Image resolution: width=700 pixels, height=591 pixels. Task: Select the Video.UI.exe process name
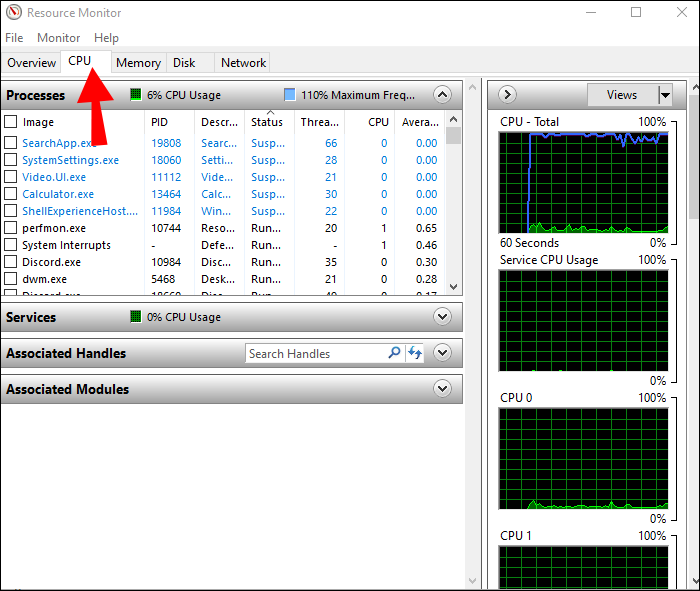click(54, 177)
